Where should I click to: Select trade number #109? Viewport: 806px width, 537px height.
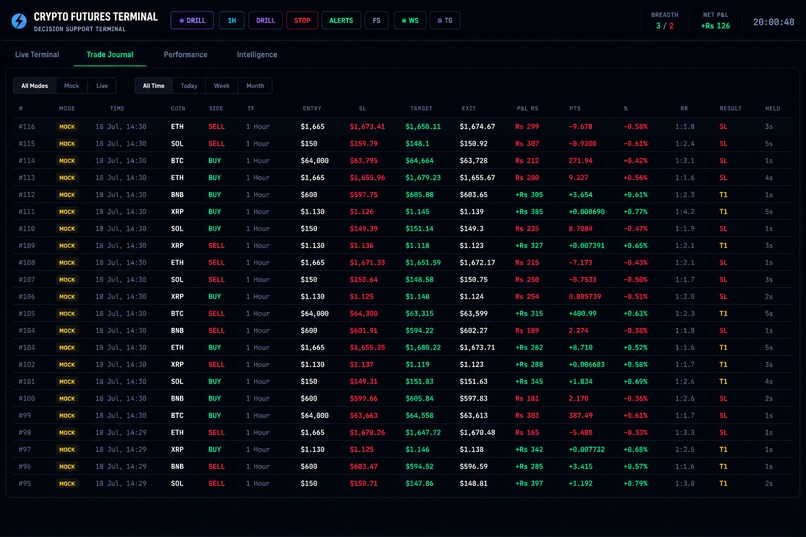pyautogui.click(x=27, y=246)
